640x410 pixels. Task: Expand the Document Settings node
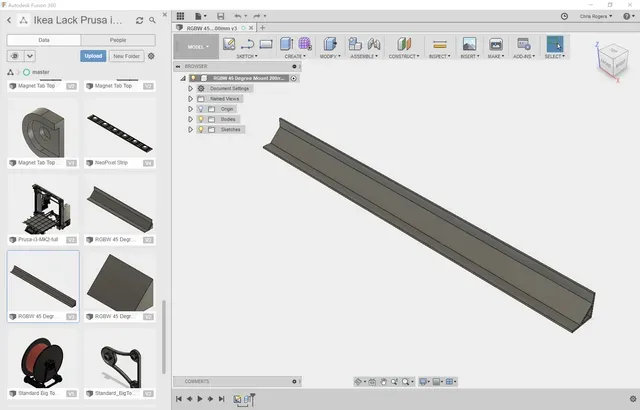pyautogui.click(x=191, y=89)
